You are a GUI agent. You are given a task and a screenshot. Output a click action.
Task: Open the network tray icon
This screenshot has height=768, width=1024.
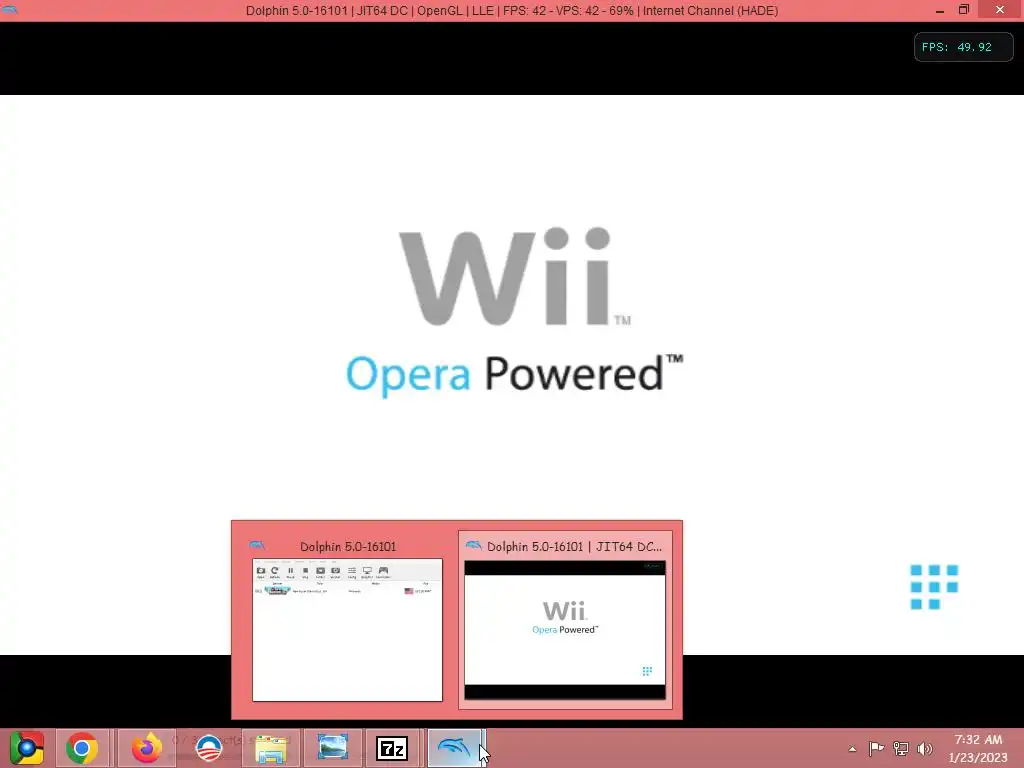(901, 749)
